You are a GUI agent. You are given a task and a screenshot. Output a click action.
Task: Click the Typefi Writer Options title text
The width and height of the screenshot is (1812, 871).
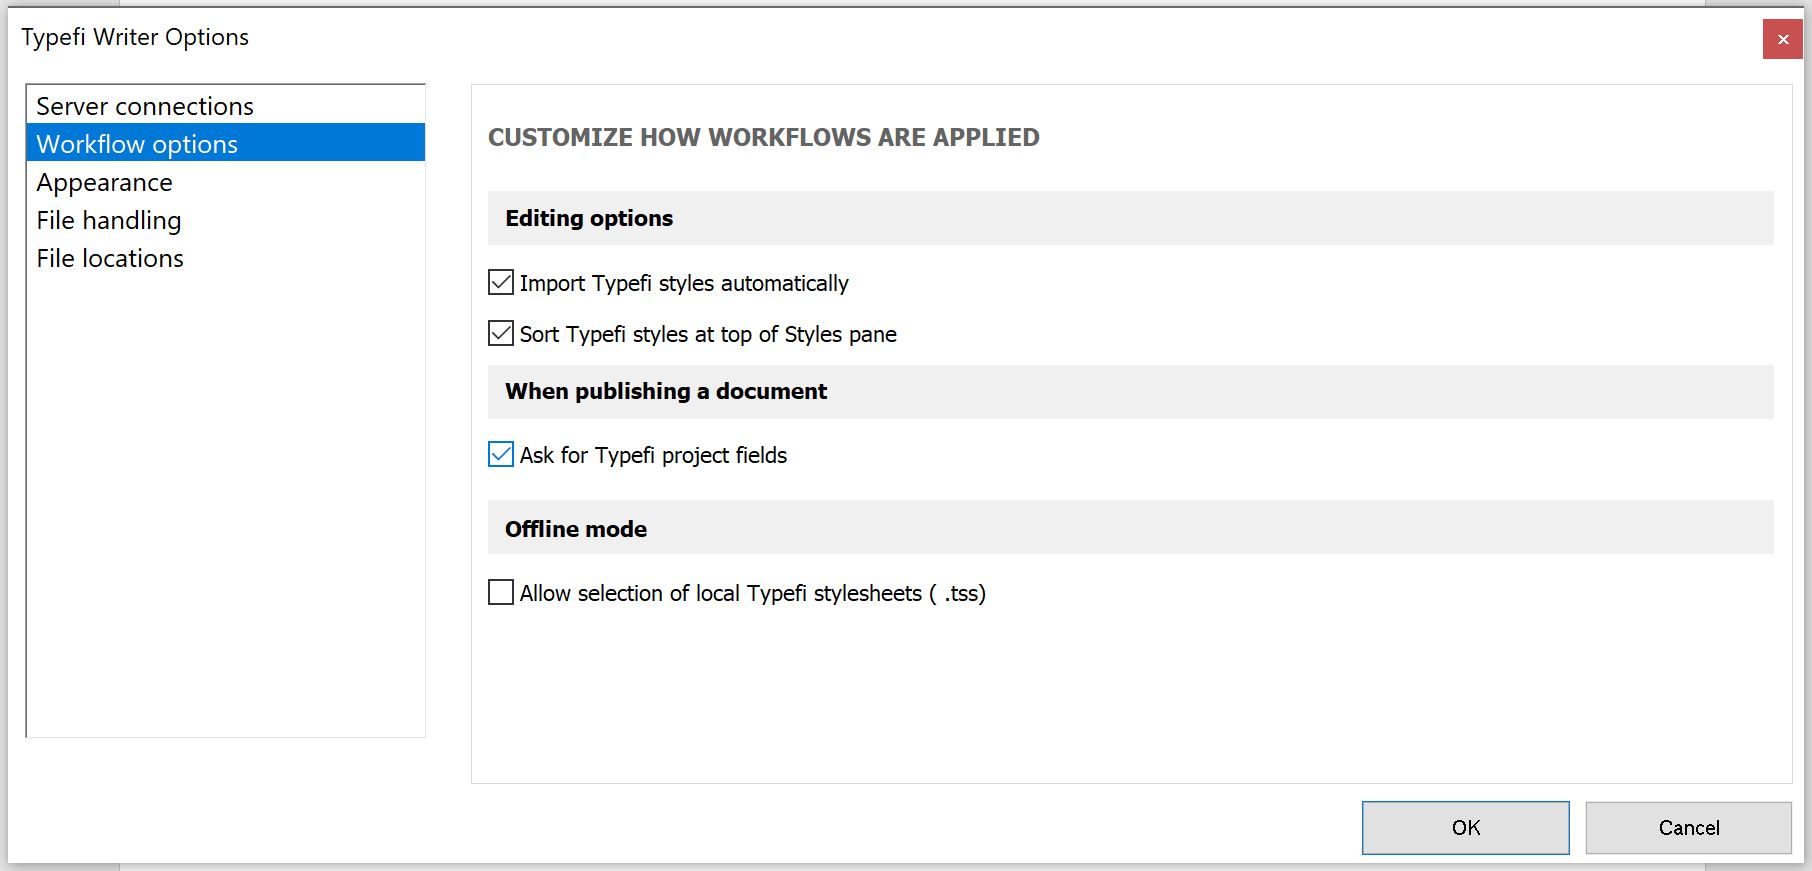tap(135, 37)
